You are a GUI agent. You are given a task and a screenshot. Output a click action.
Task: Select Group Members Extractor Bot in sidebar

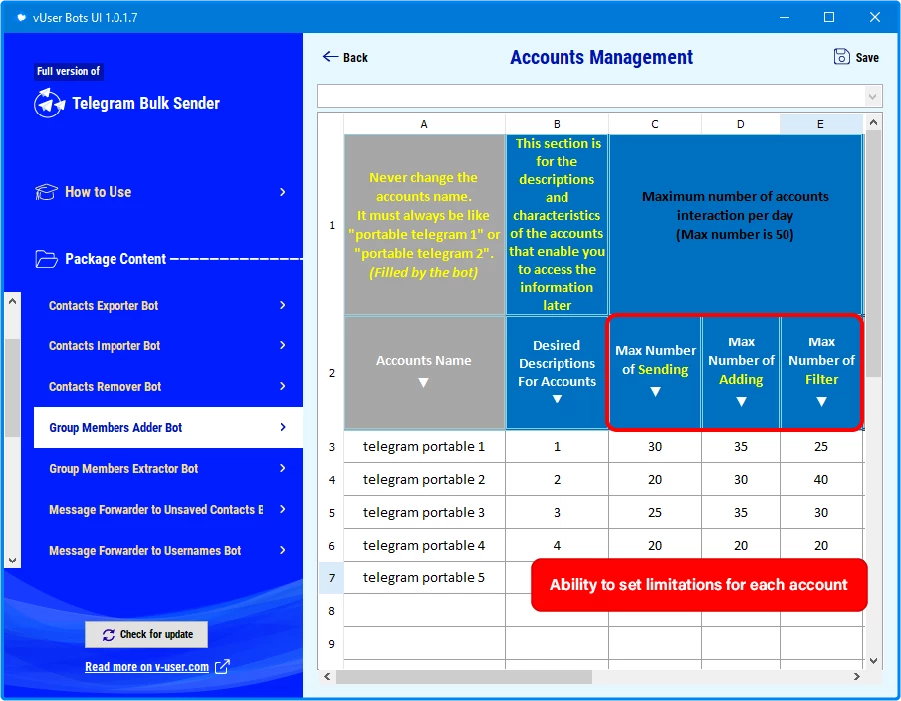(x=168, y=468)
